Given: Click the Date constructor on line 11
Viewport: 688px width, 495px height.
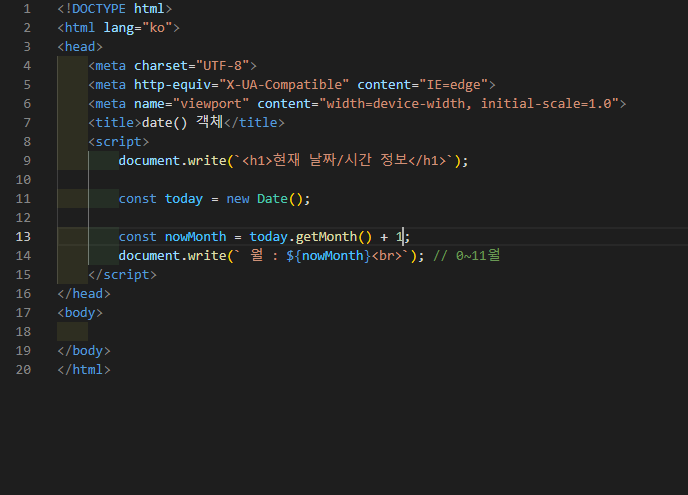Looking at the screenshot, I should 272,199.
